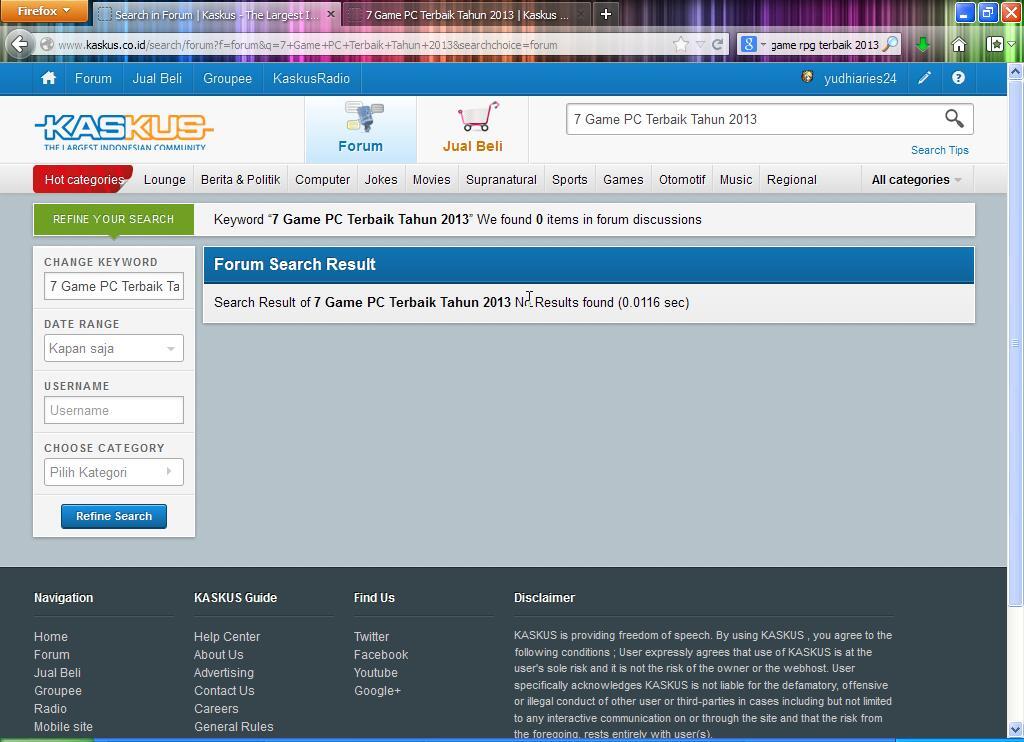The width and height of the screenshot is (1024, 742).
Task: Close the Search in Forum tab
Action: [330, 14]
